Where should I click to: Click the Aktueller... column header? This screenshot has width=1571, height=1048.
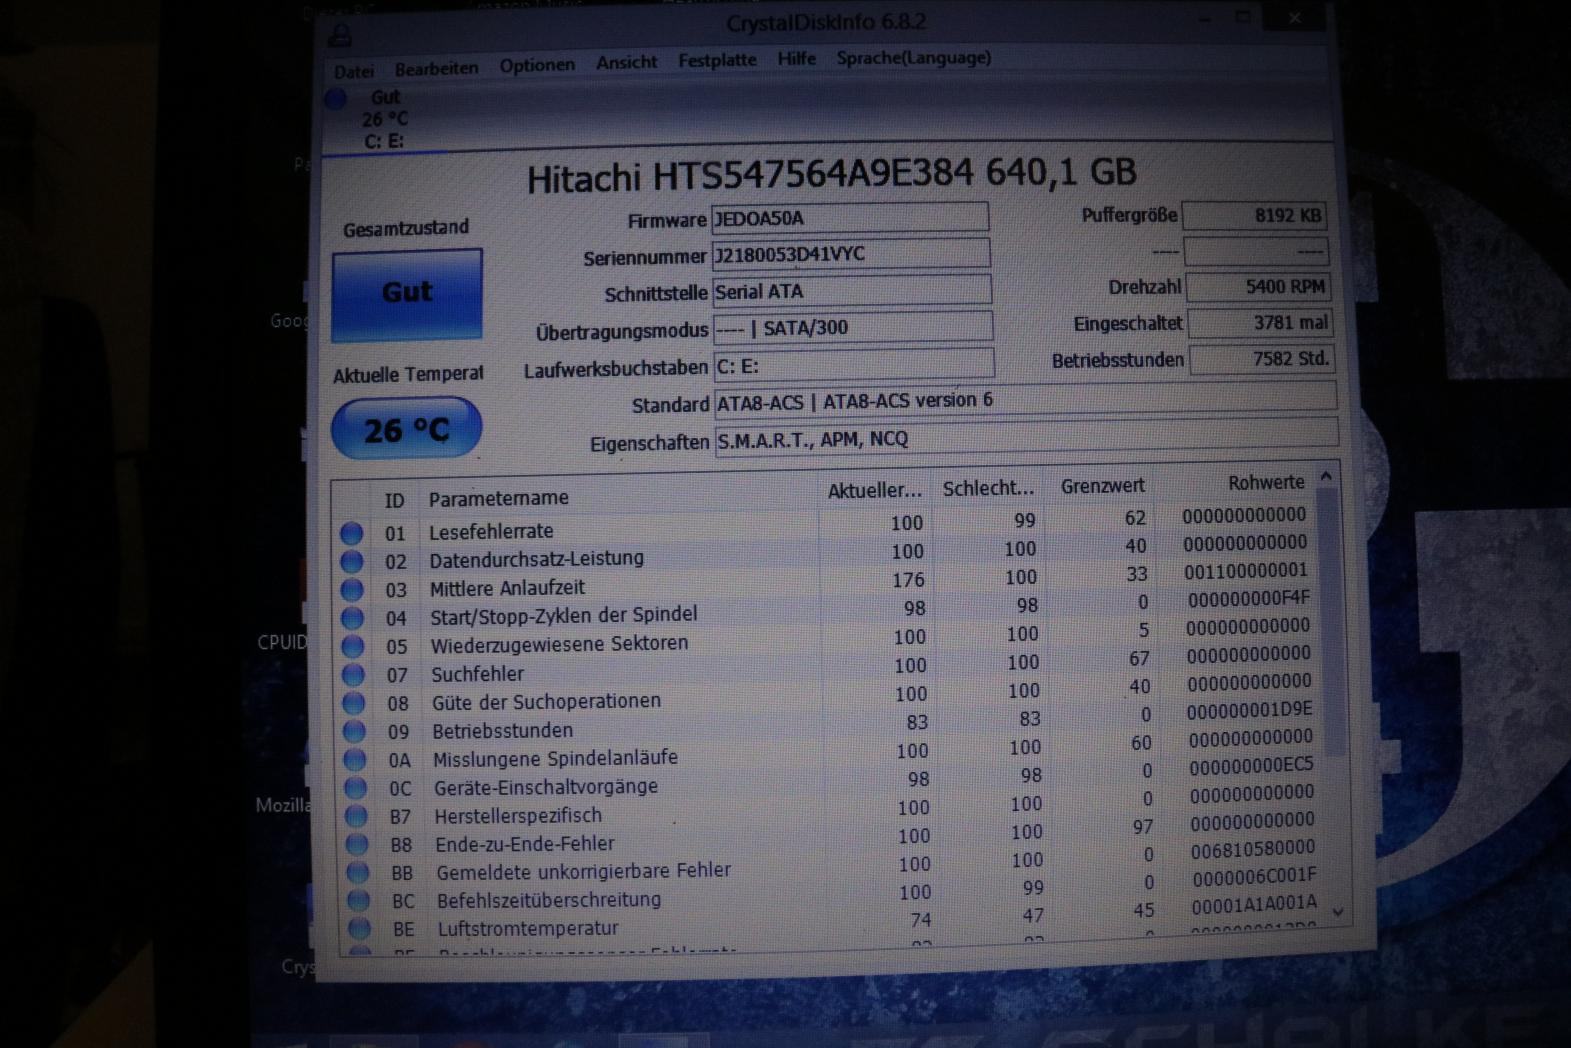tap(874, 491)
